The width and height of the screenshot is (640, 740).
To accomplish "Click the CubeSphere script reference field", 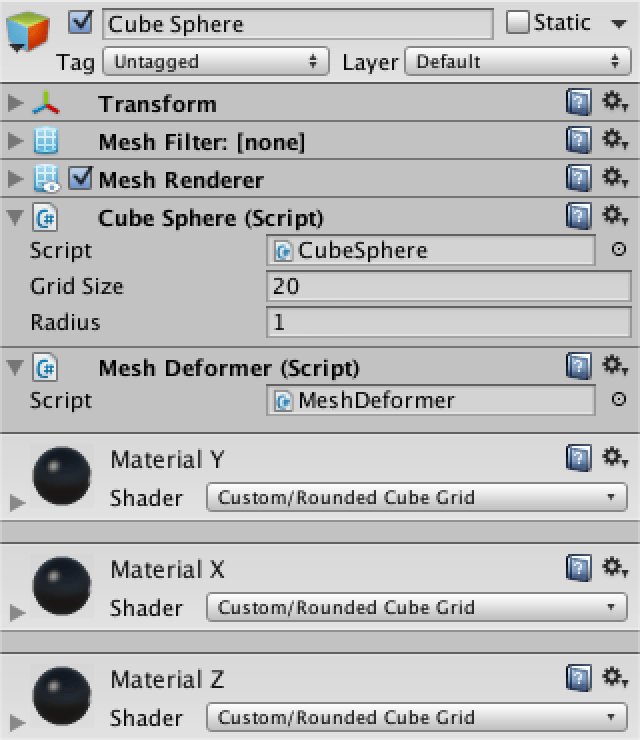I will [430, 250].
